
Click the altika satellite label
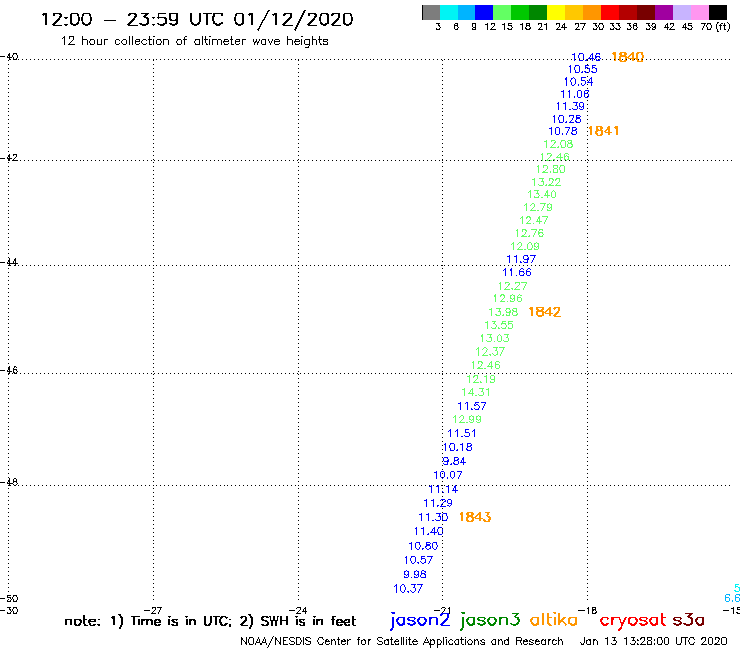(x=554, y=619)
